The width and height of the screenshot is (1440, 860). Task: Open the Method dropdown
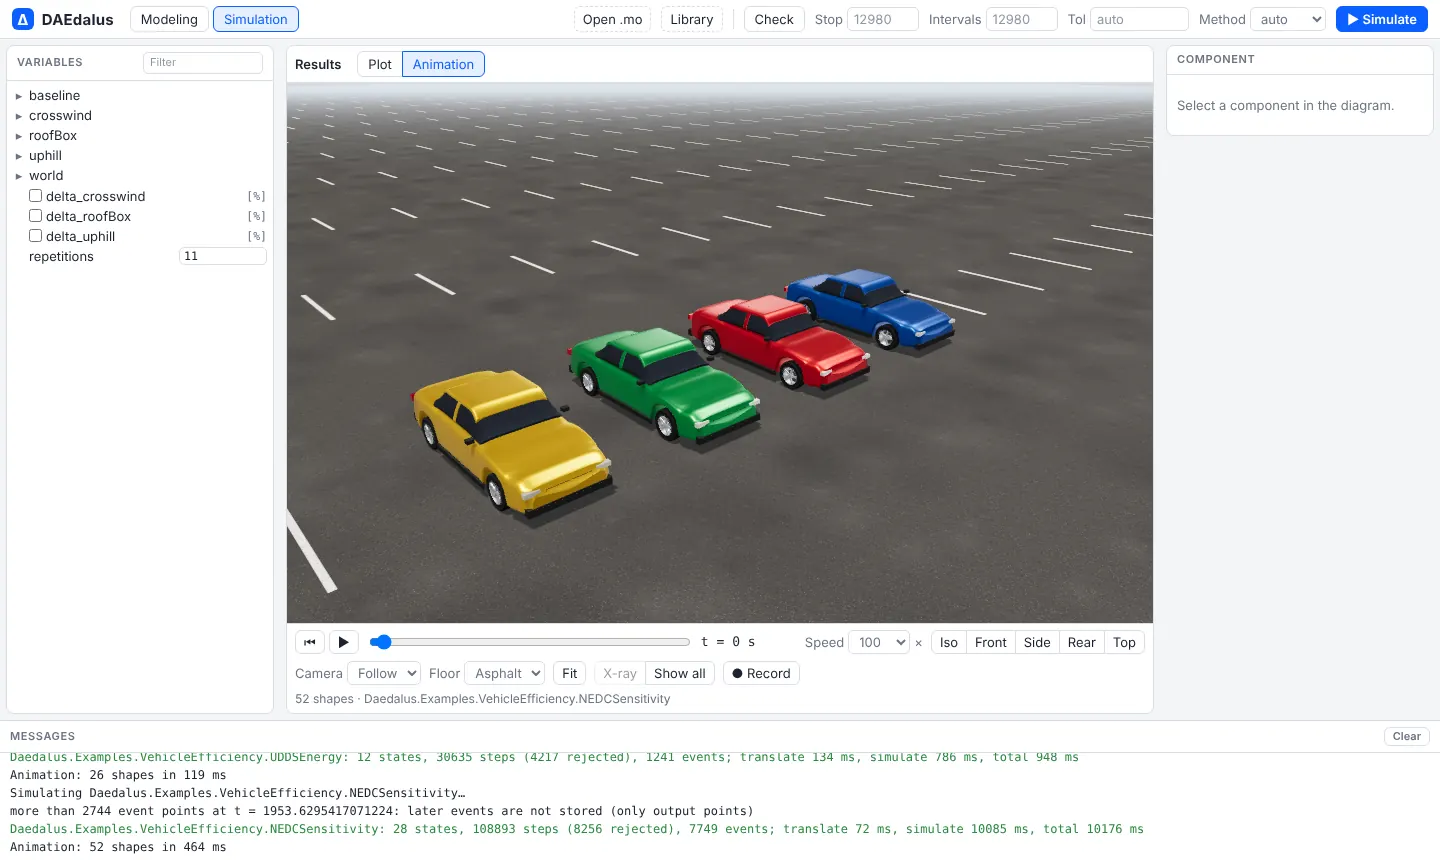point(1288,19)
